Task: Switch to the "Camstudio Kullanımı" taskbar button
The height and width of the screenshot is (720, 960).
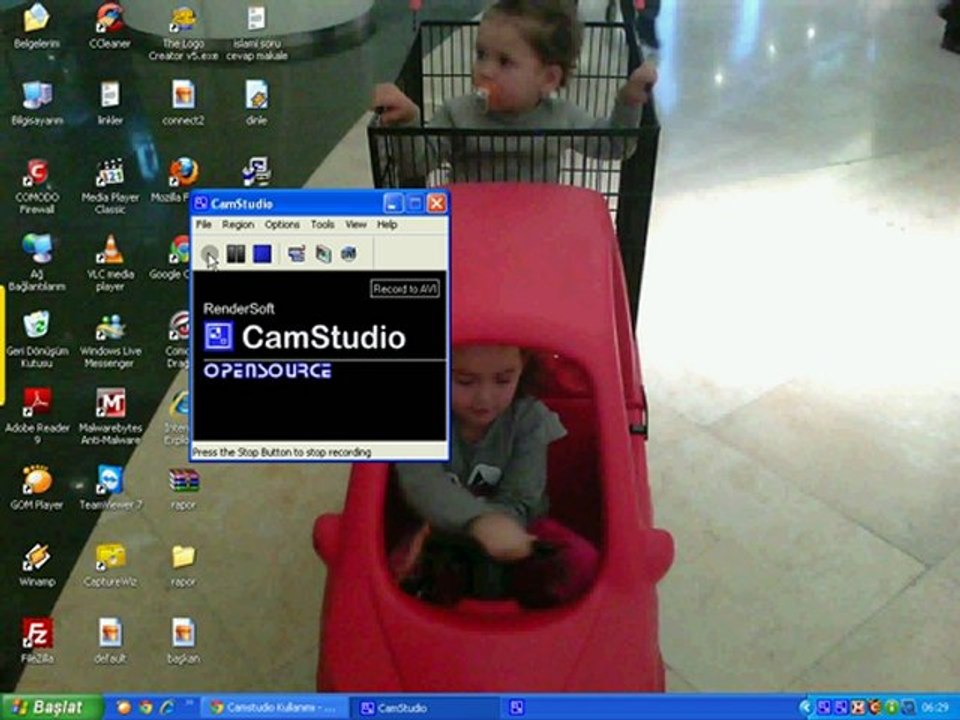Action: [274, 708]
